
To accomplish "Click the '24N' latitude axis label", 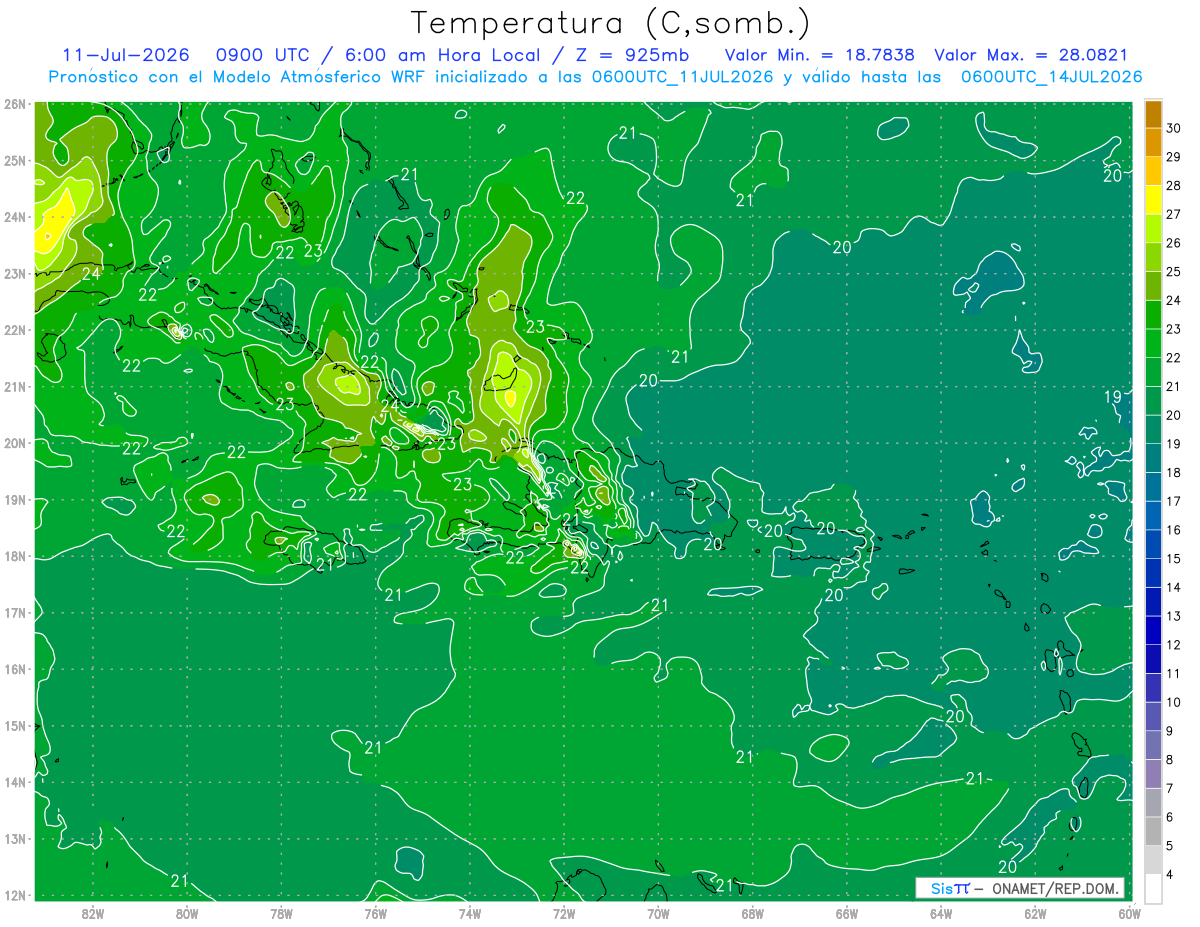I will click(x=15, y=217).
